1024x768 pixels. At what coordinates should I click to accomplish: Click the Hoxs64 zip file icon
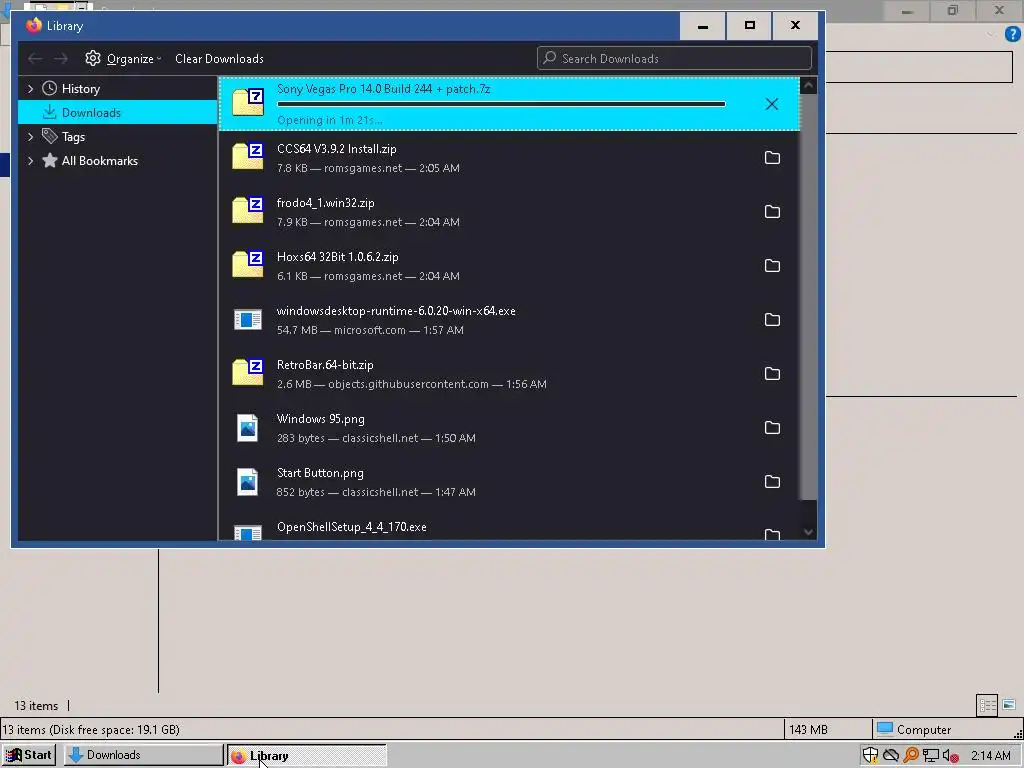248,264
